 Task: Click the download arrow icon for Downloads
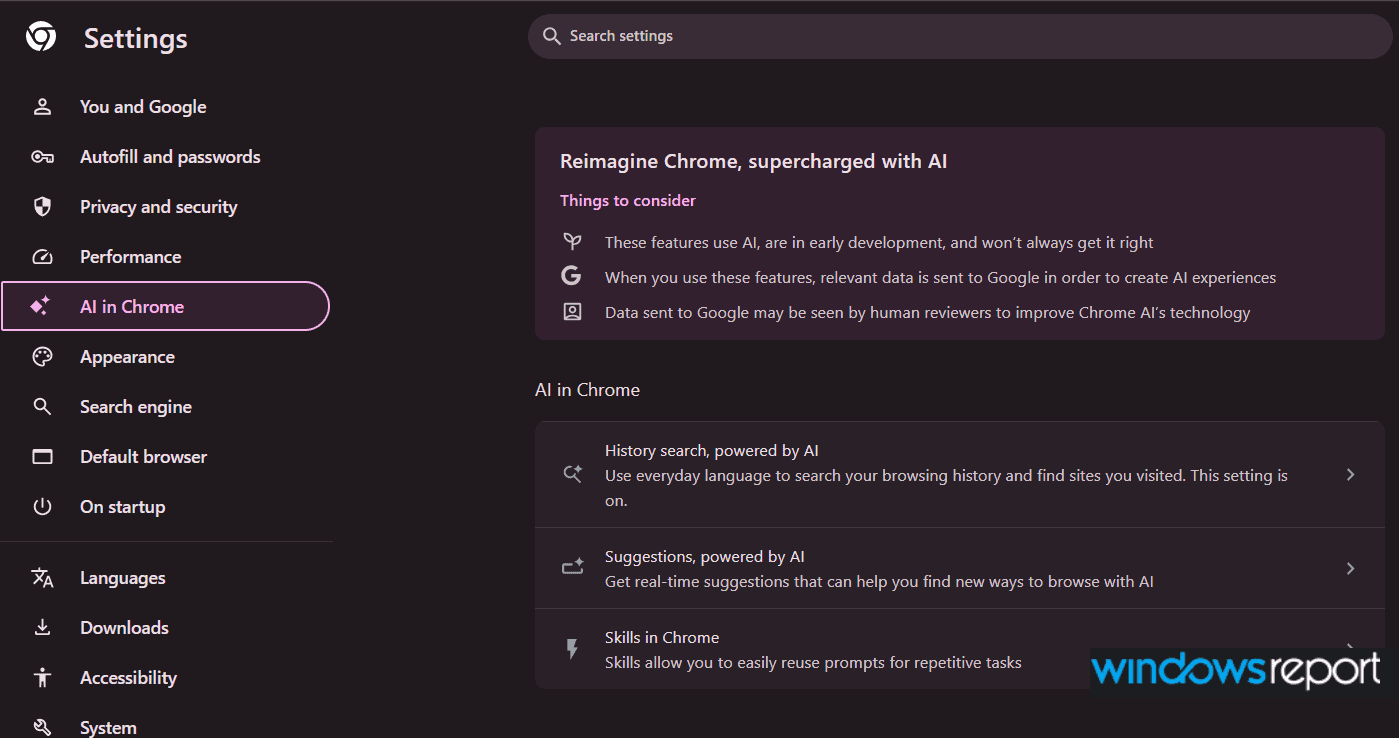click(x=42, y=628)
